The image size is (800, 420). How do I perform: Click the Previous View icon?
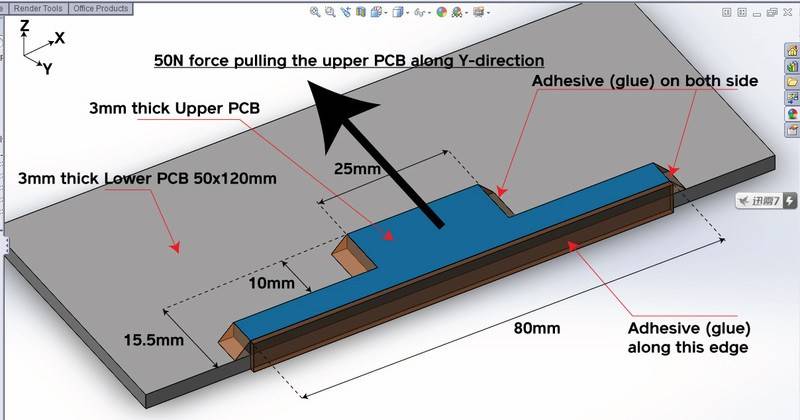click(x=344, y=13)
